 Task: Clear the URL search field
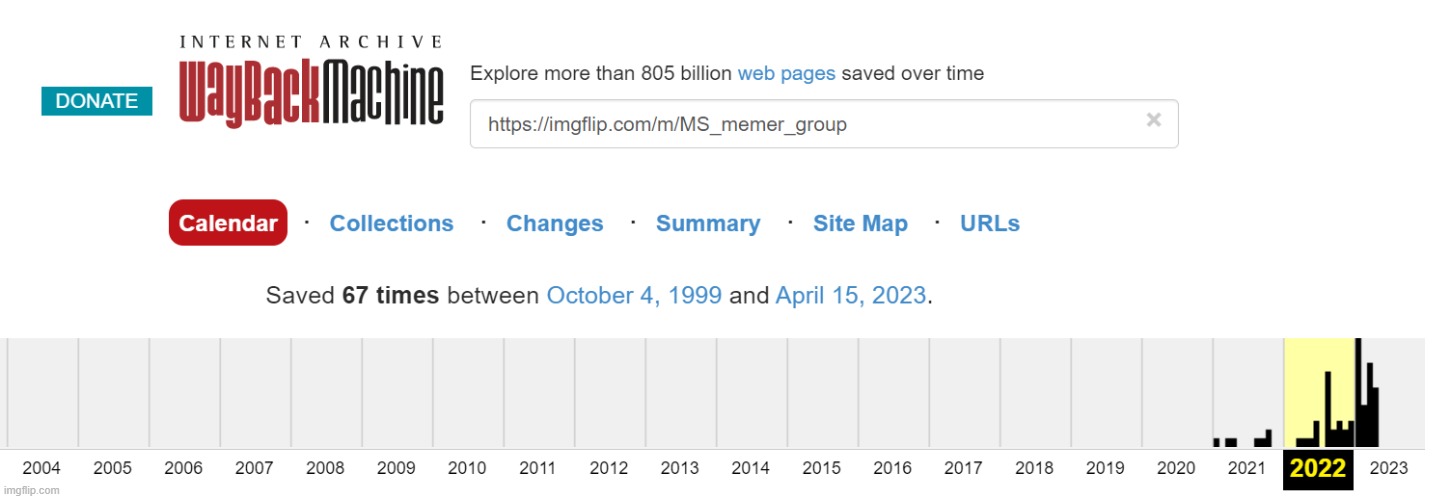1153,120
